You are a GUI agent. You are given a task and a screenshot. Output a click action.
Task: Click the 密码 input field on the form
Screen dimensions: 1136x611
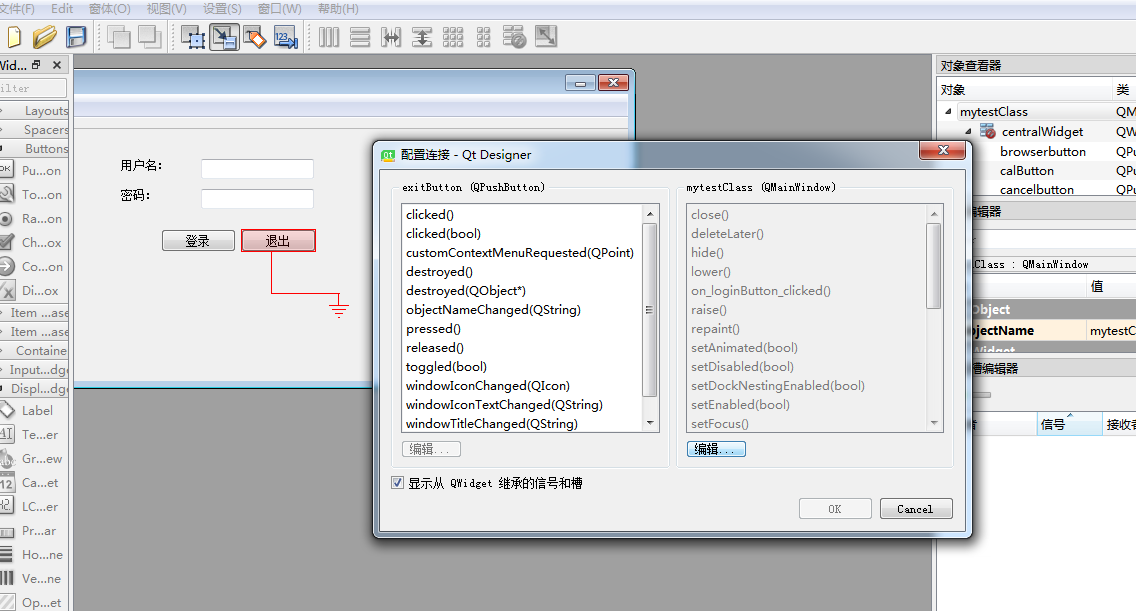tap(257, 198)
